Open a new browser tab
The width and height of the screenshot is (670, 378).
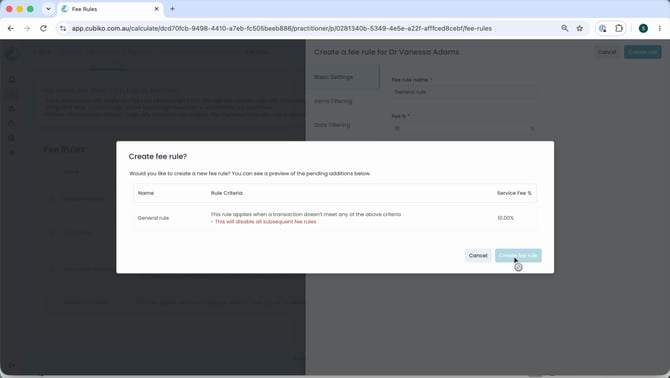click(x=172, y=9)
